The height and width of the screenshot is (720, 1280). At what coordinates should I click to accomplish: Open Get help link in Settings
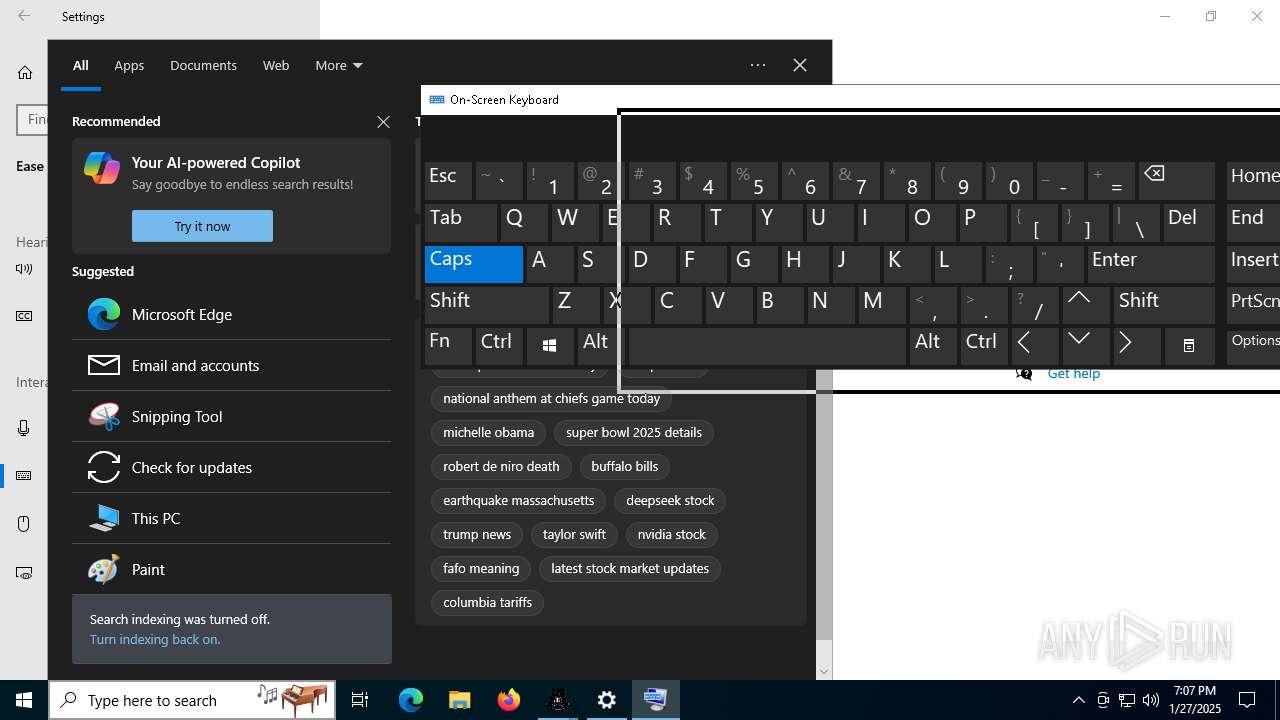coord(1074,374)
